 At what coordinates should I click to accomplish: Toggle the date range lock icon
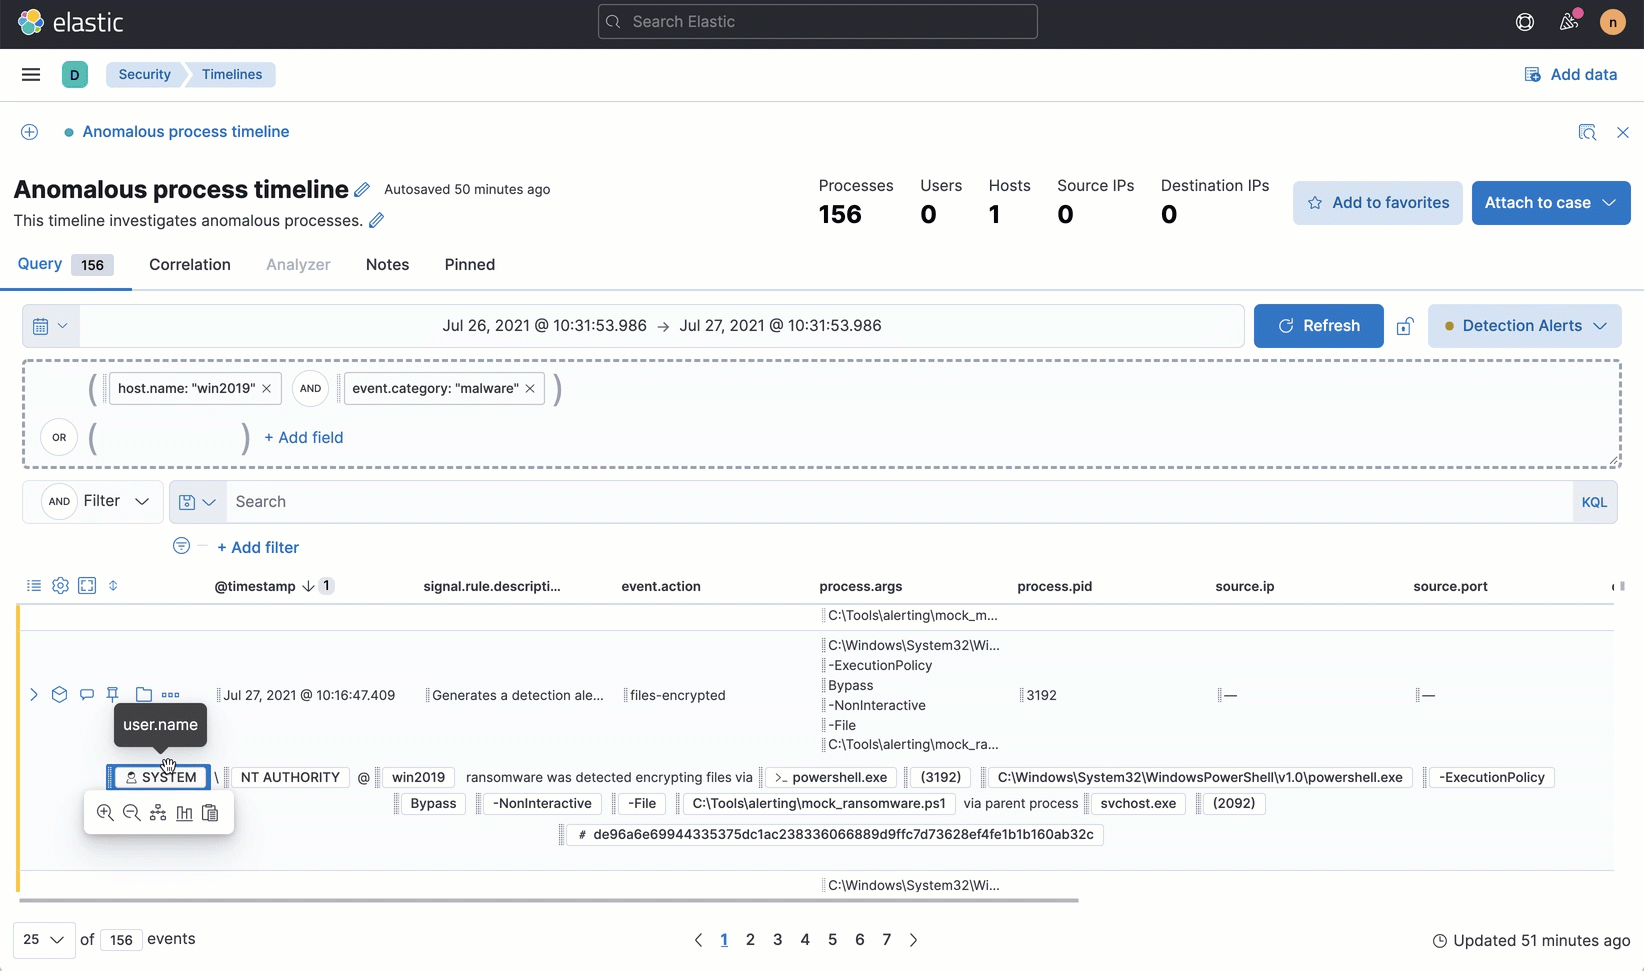click(x=1406, y=326)
